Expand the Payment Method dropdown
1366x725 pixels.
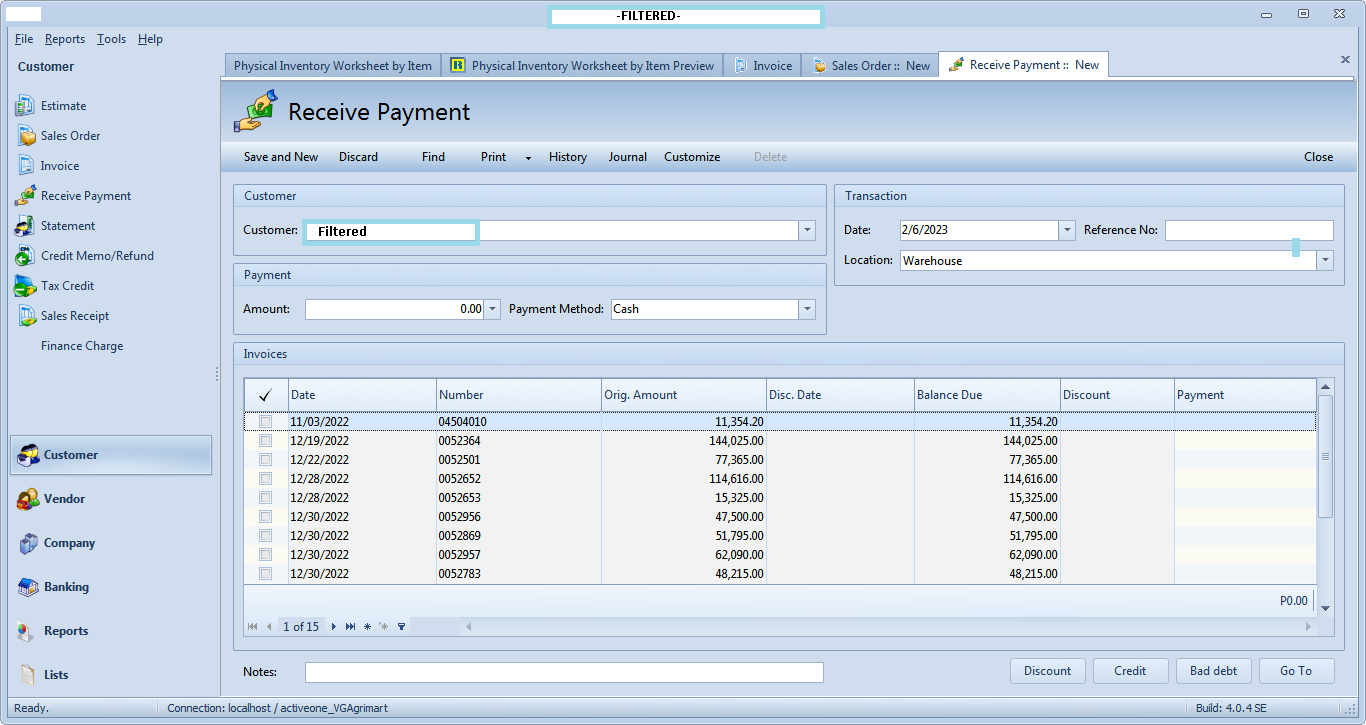click(807, 309)
